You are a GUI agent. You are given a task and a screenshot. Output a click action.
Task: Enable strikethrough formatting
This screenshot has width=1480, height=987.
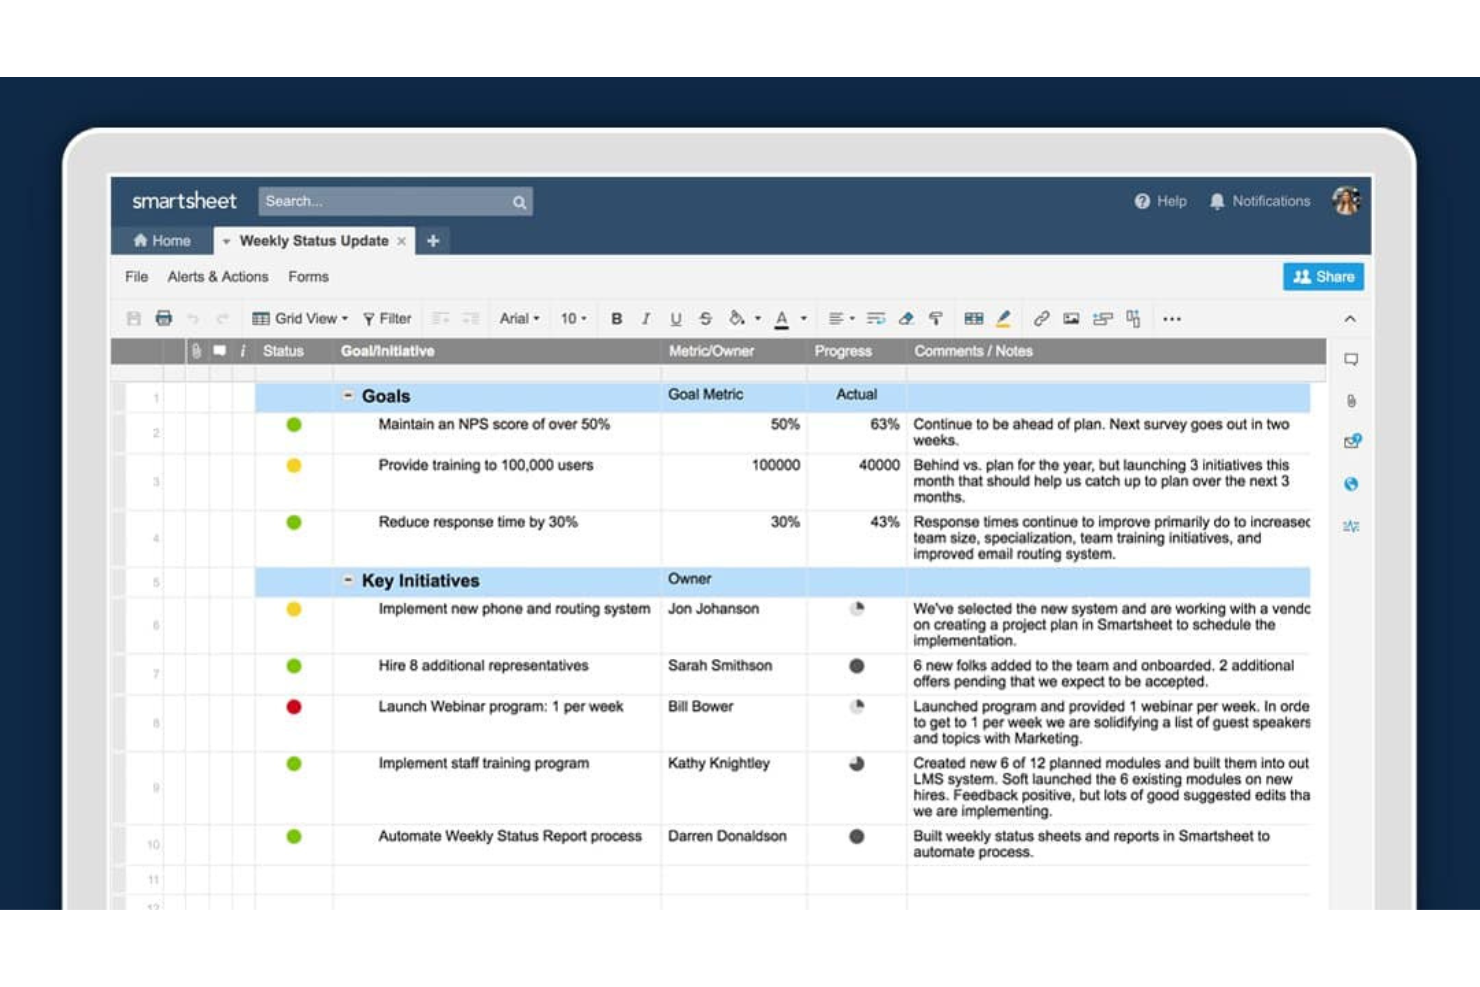705,318
